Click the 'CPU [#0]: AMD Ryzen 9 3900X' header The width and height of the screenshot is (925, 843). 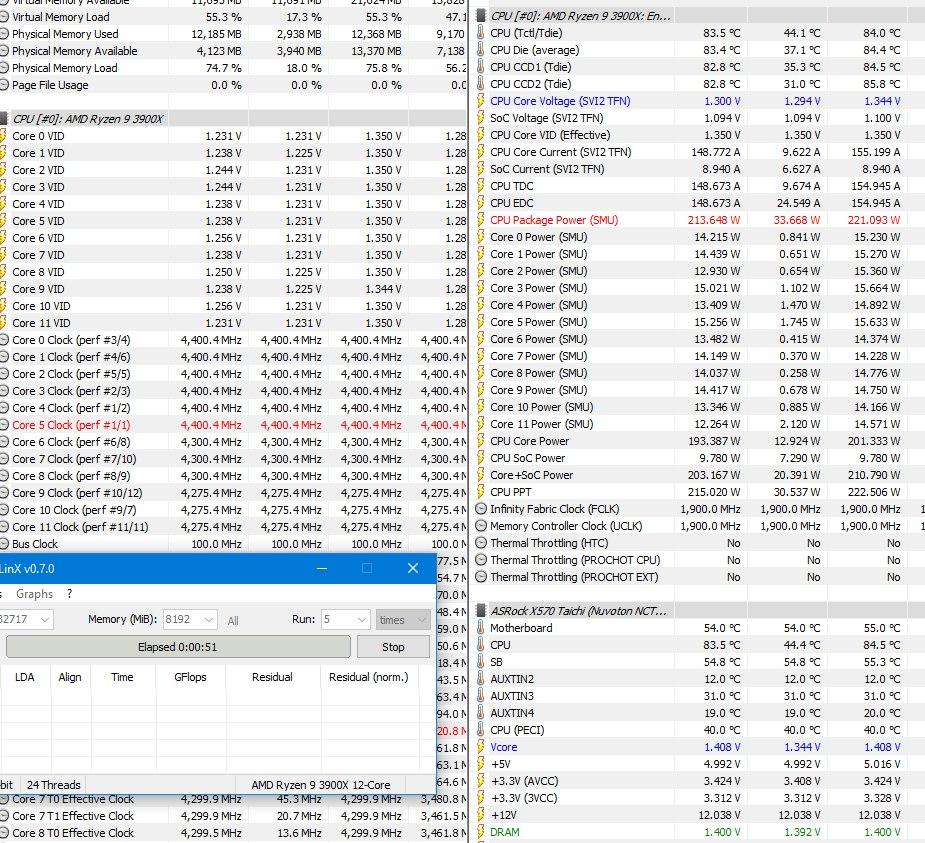(x=88, y=119)
